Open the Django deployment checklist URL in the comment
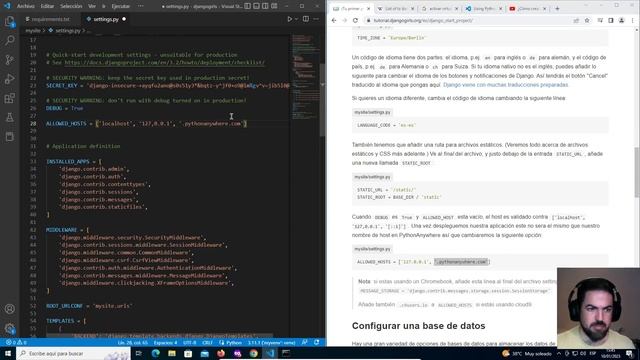The width and height of the screenshot is (640, 360). pyautogui.click(x=164, y=62)
